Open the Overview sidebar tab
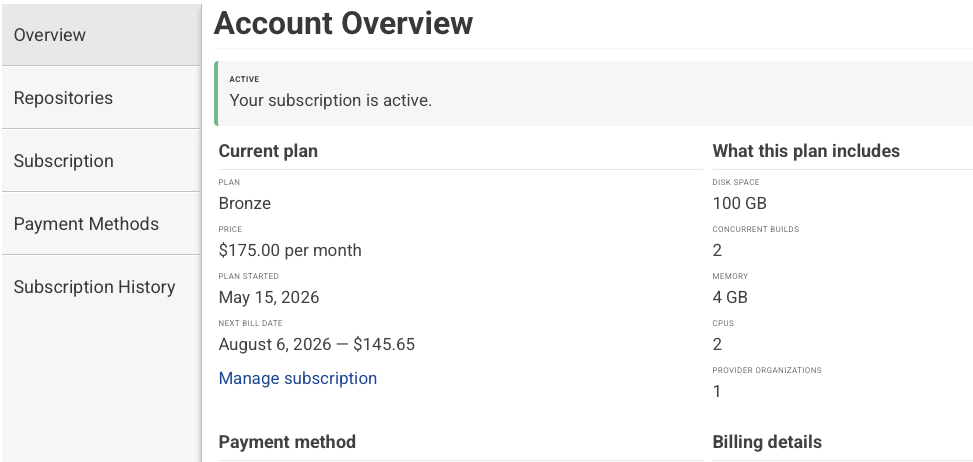Screen dimensions: 973x462 tap(101, 35)
